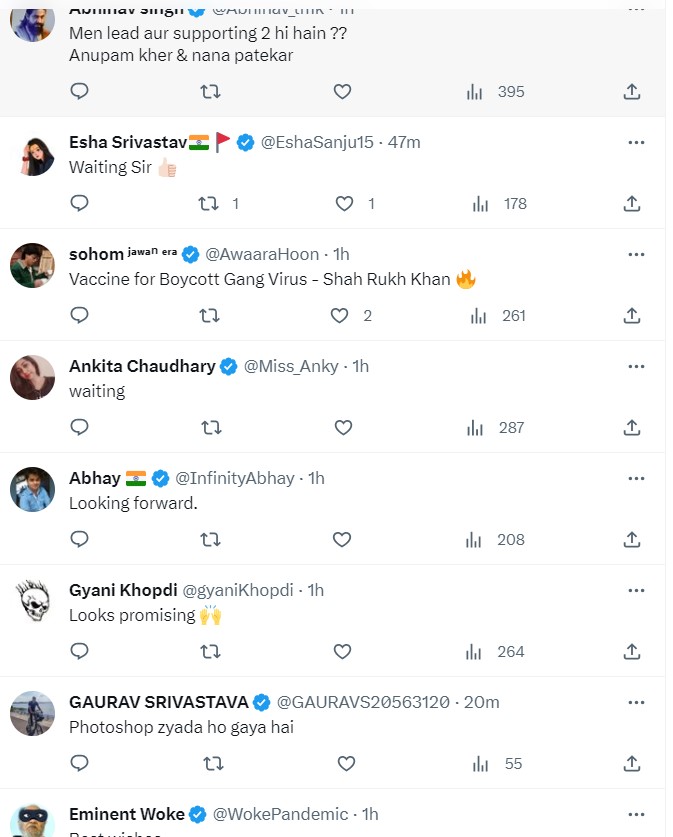Like Esha Srivastav's tweet with 1 like

coord(345,203)
